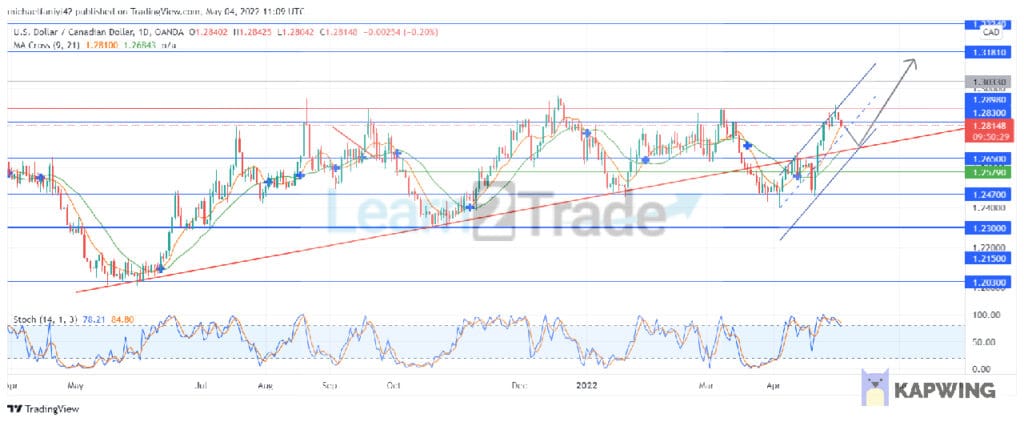Click the Stoch (14, 1, 3) indicator legend
Screen dimensions: 1024x422
pos(45,319)
